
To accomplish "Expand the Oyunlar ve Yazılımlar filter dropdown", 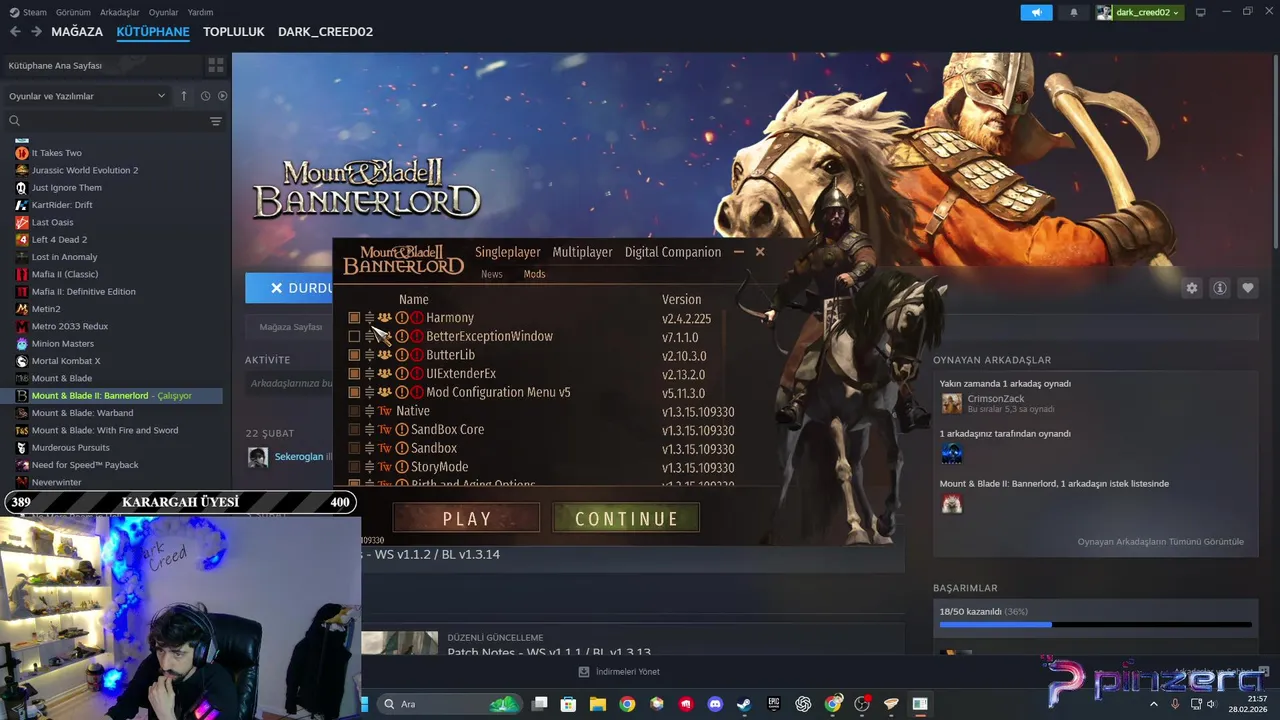I will (87, 96).
